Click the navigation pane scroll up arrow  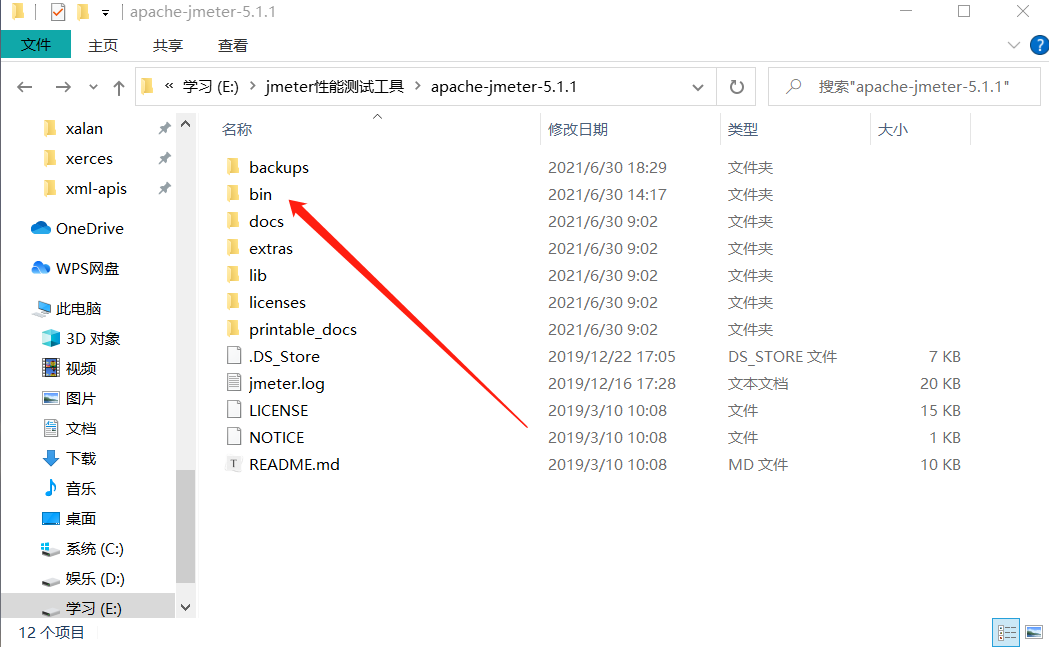tap(186, 124)
